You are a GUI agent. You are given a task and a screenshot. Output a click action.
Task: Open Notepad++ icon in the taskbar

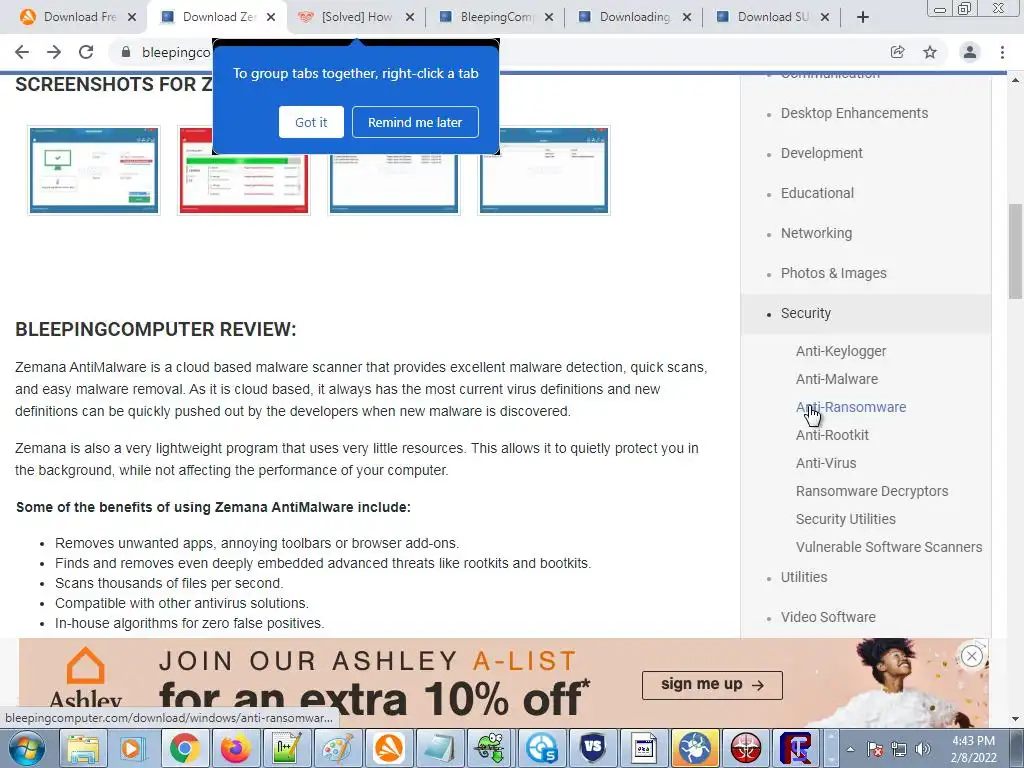pyautogui.click(x=287, y=748)
